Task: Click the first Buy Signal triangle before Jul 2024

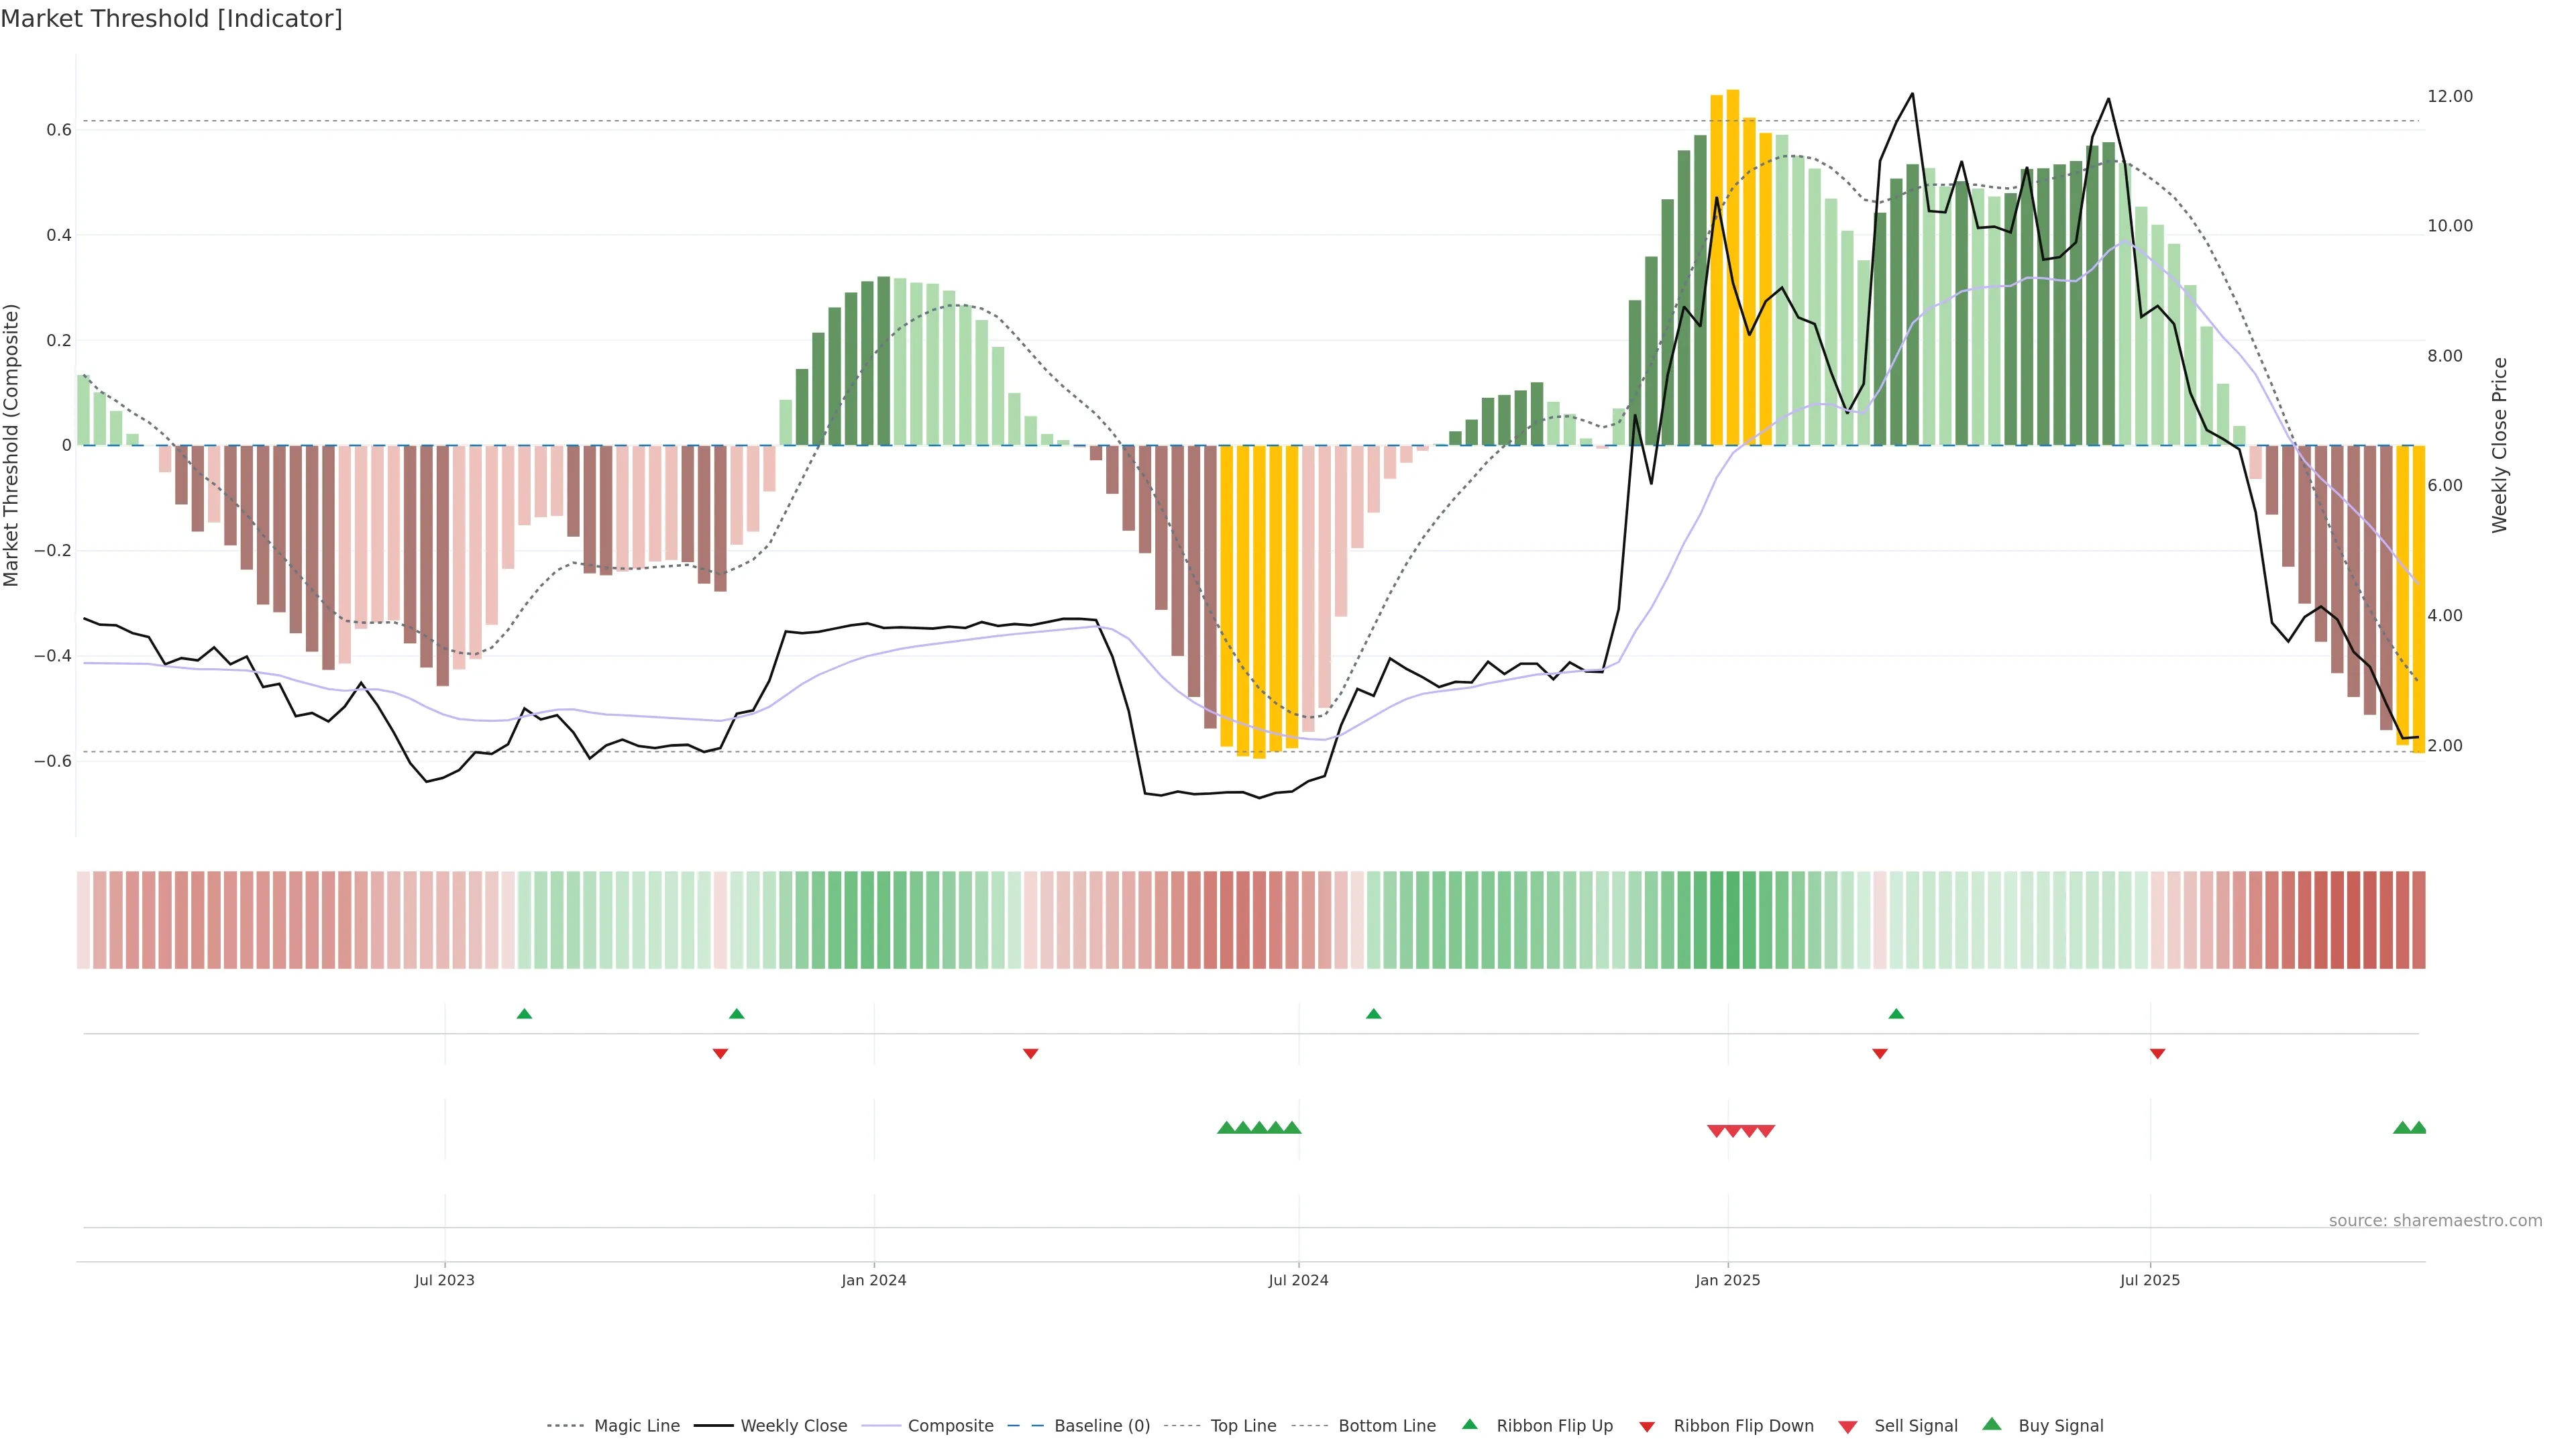Action: click(1226, 1128)
